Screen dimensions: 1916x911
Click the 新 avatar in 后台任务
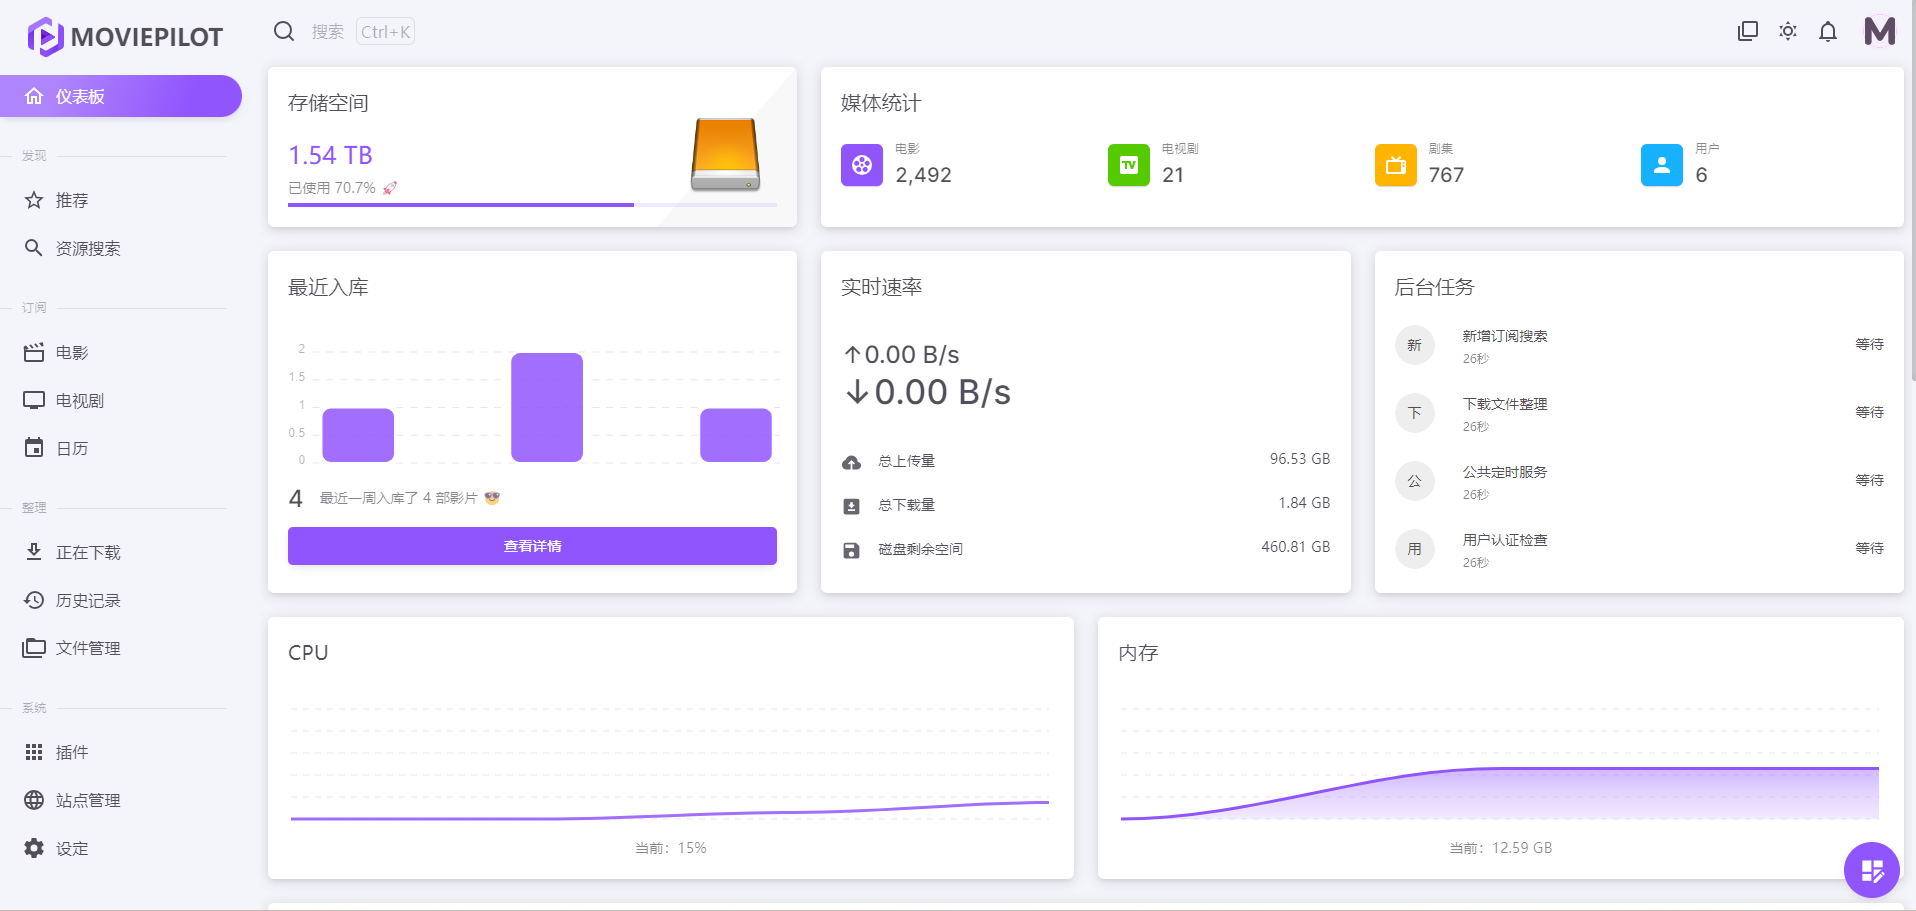click(x=1415, y=345)
